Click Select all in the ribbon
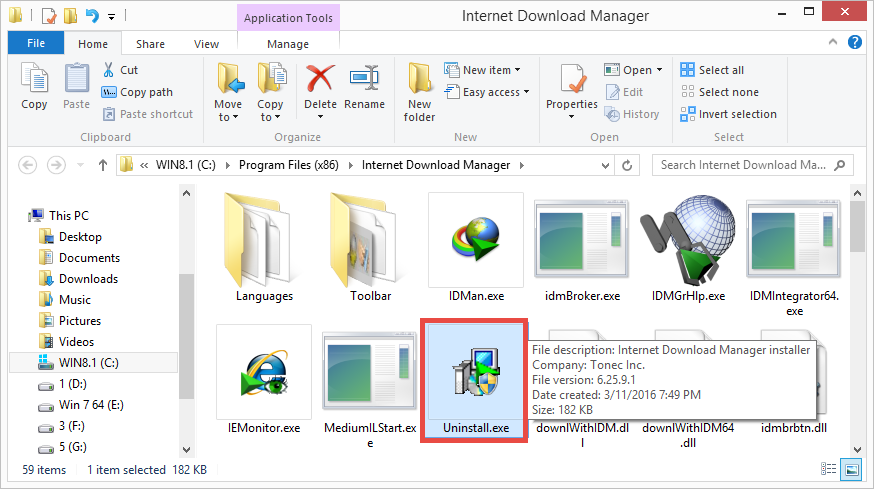The image size is (874, 489). (712, 70)
